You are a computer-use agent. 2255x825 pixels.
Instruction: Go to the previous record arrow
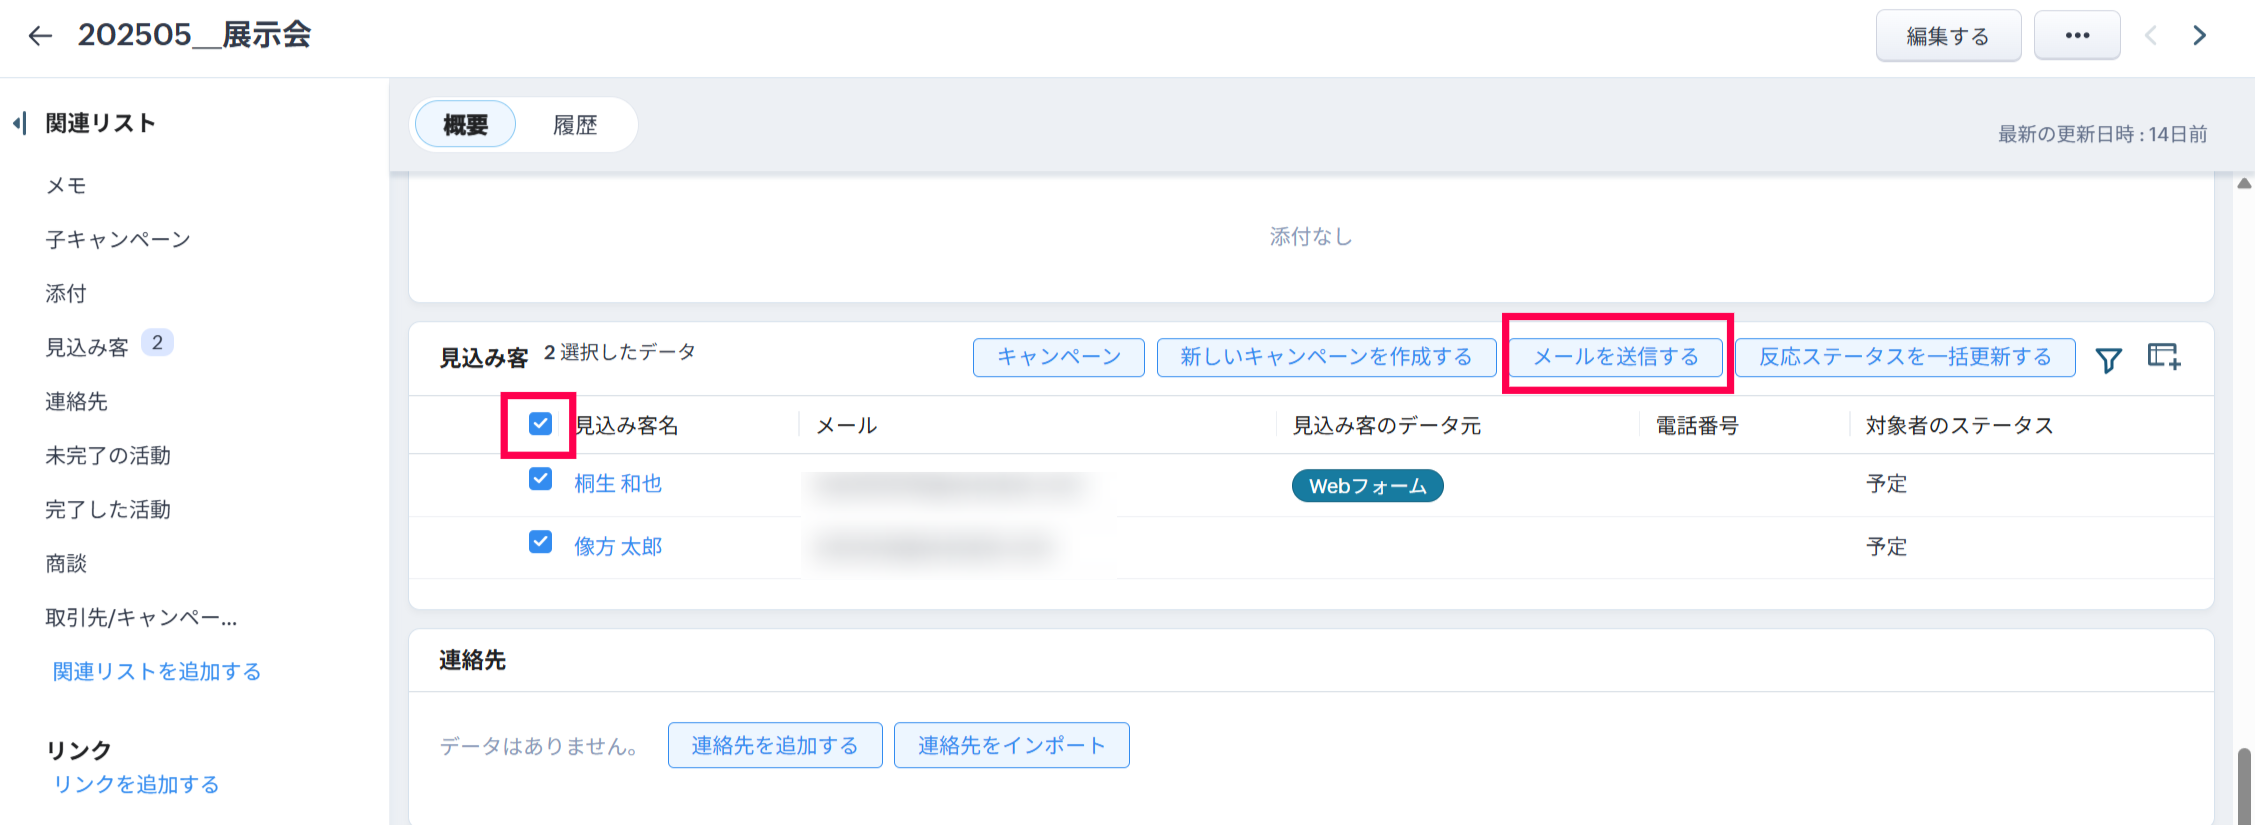[x=2150, y=36]
